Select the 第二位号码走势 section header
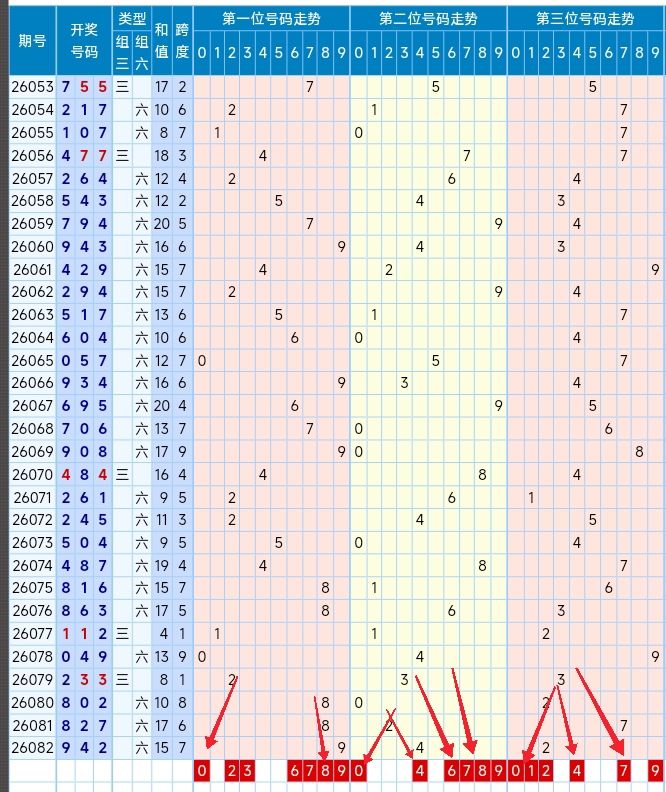666x792 pixels. click(x=428, y=19)
